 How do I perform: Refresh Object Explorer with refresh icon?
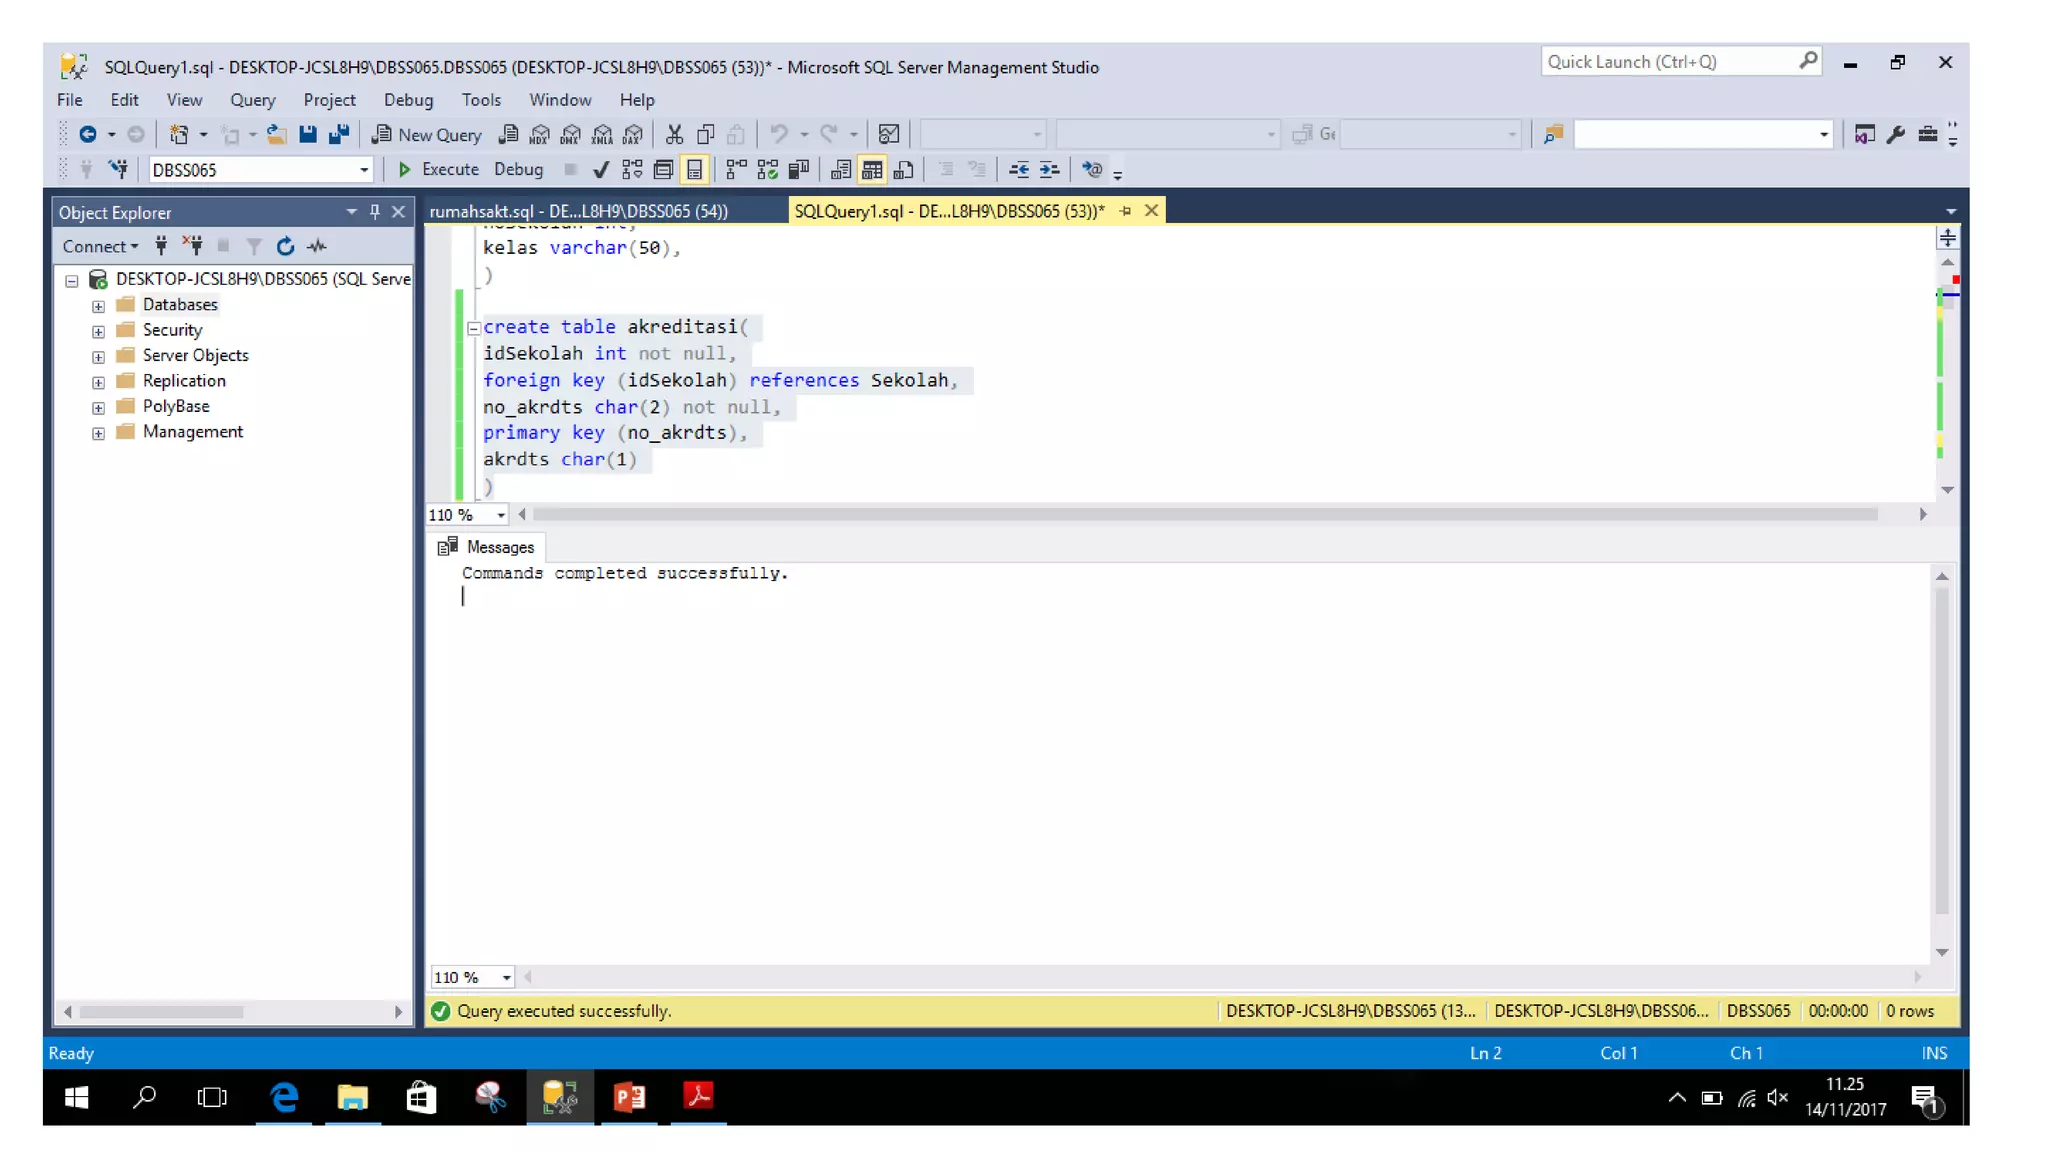(285, 246)
